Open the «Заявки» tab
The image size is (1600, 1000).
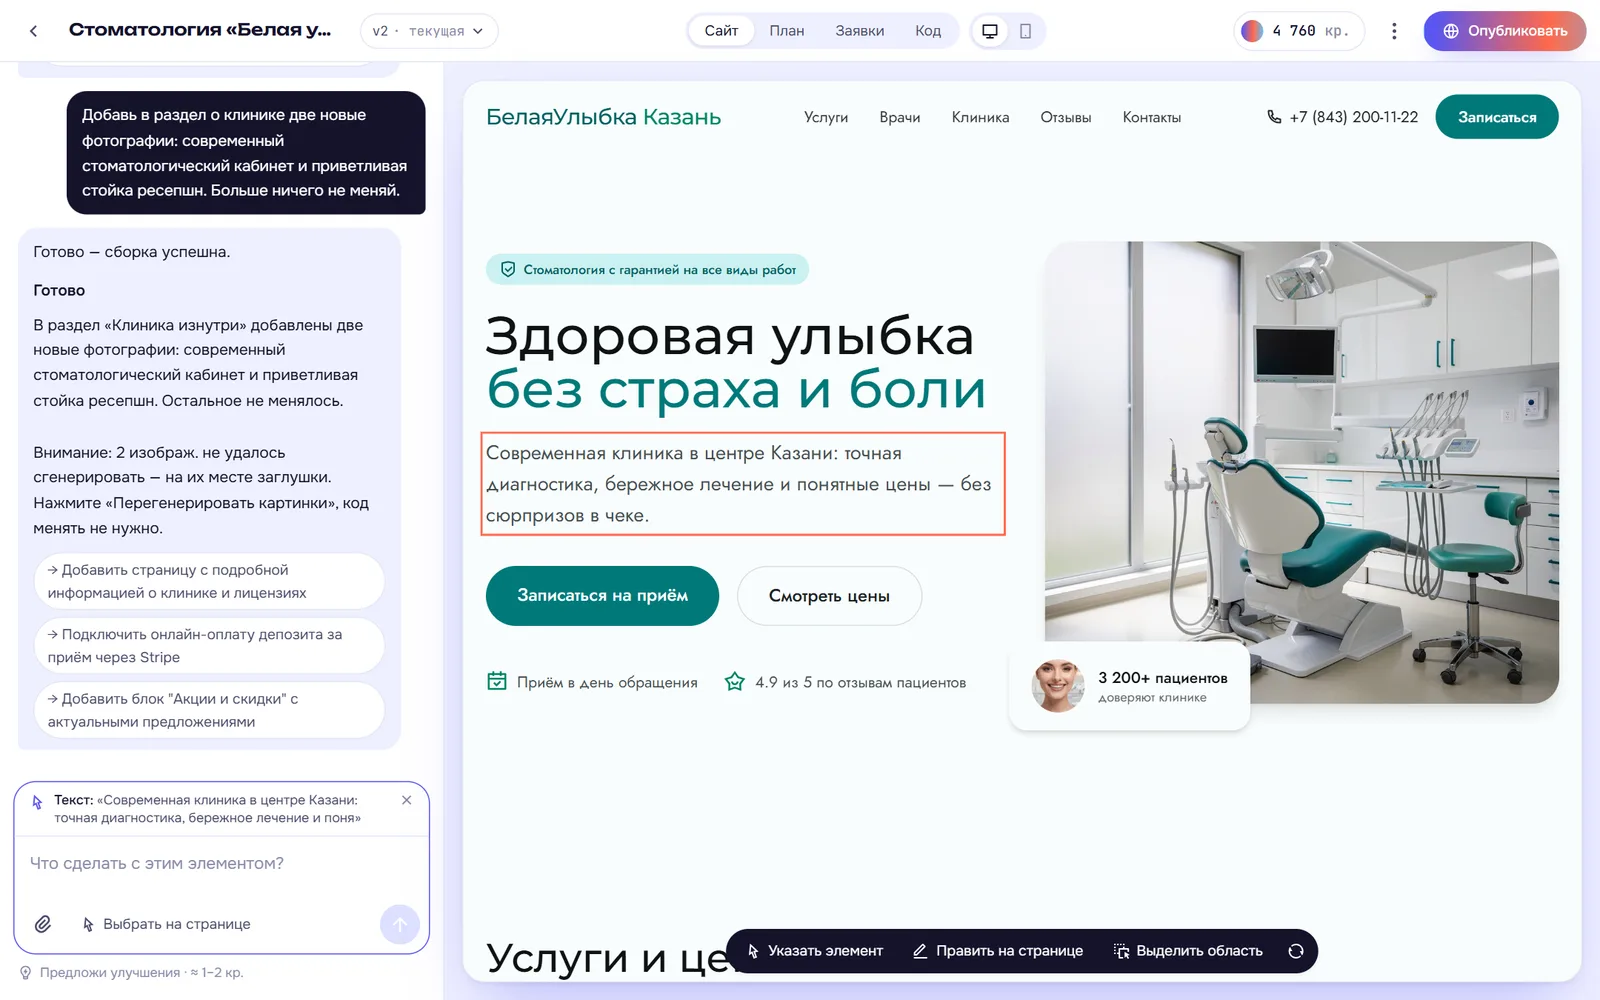[x=860, y=31]
